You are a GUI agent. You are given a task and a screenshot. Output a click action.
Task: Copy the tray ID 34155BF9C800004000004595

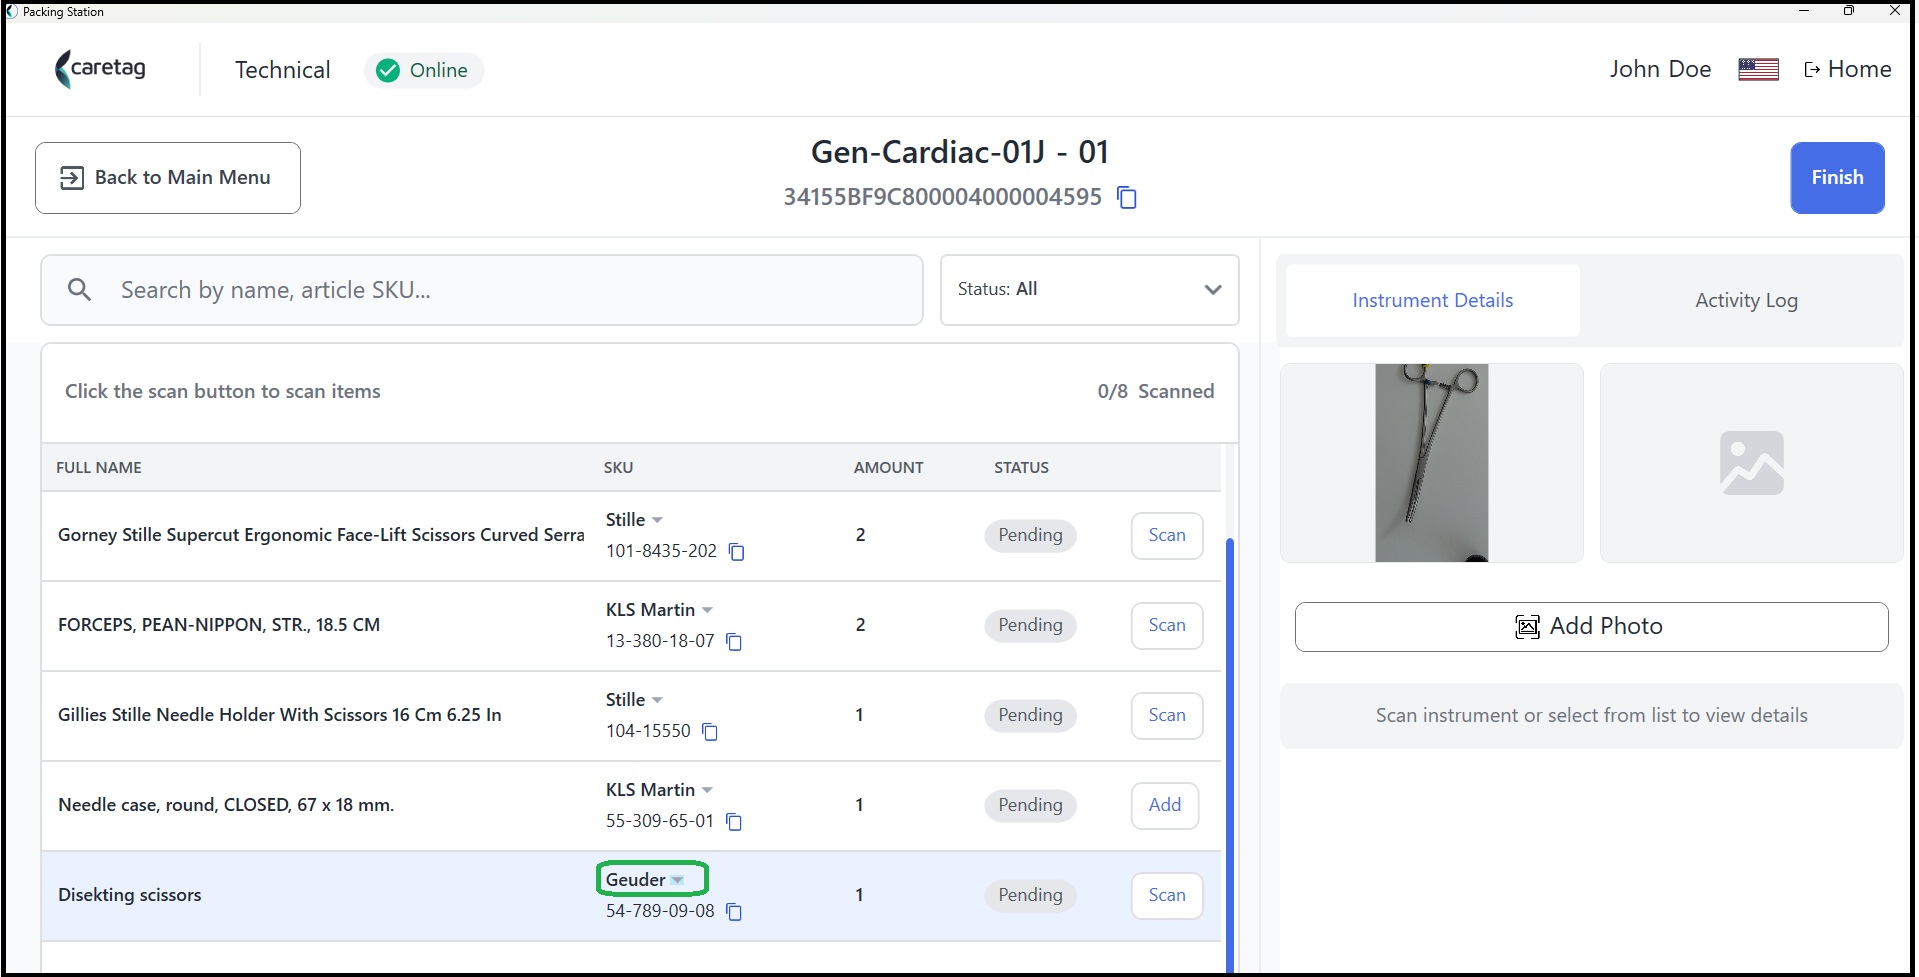1127,197
